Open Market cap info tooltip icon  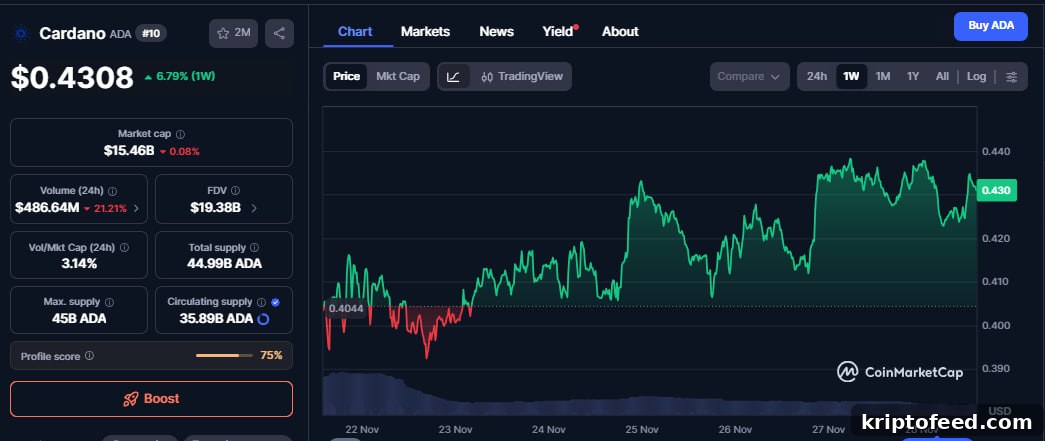tap(181, 134)
